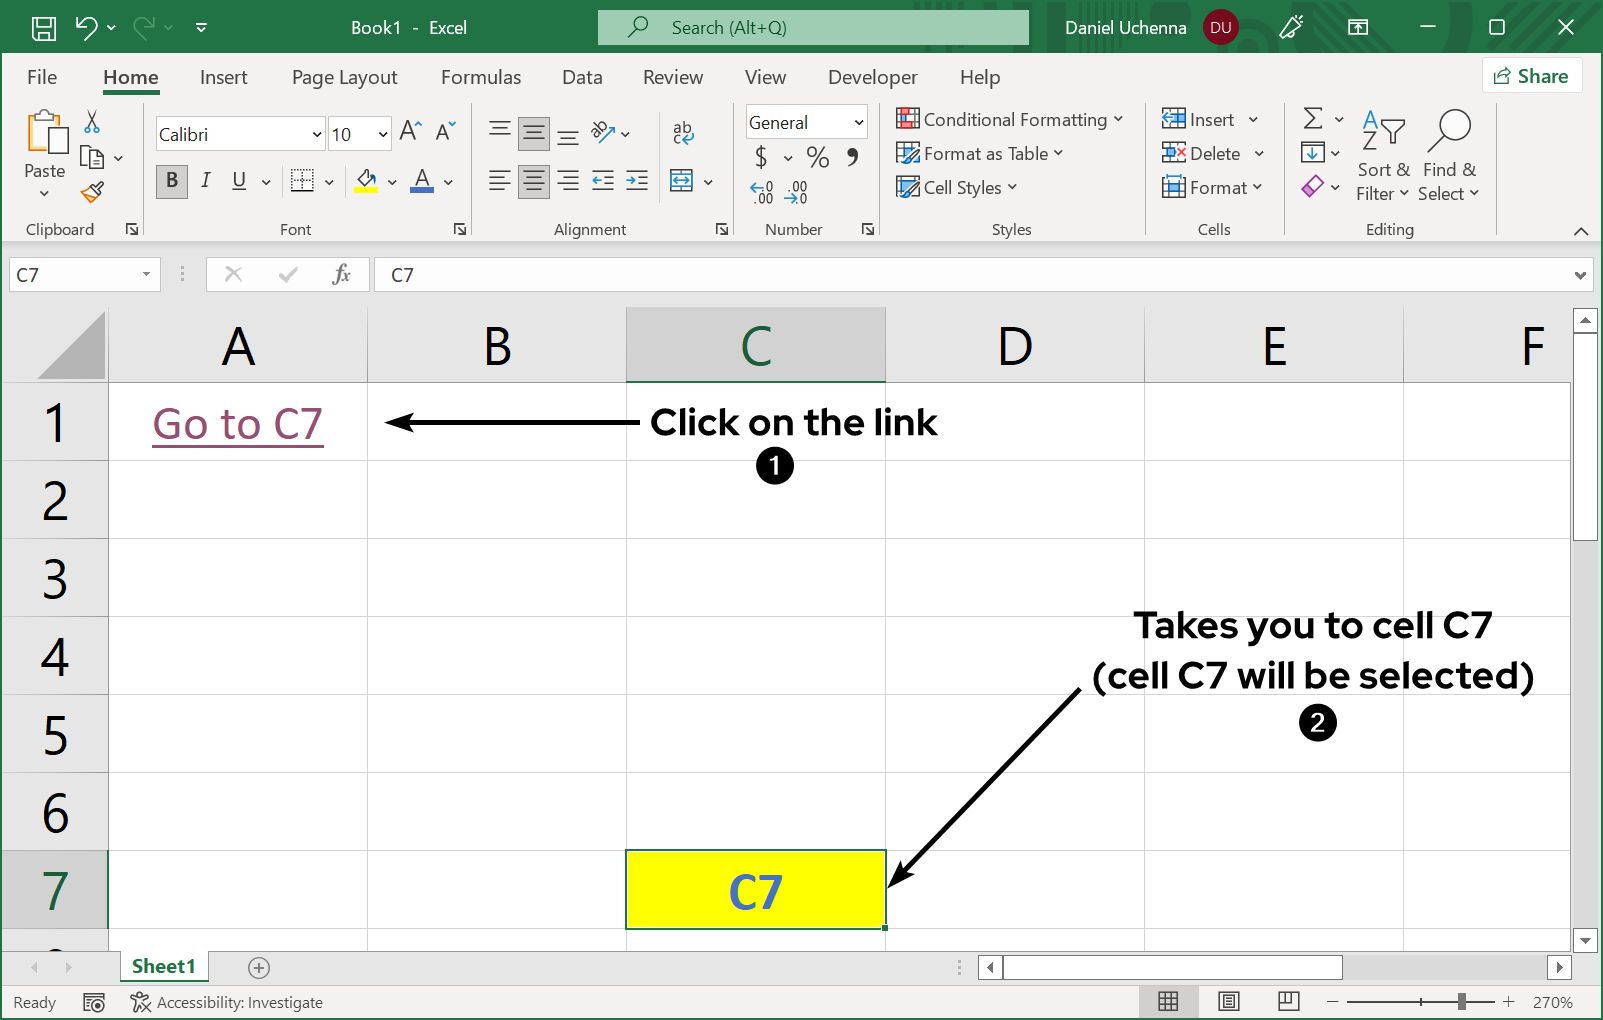Click the Wrap Text icon
Image resolution: width=1603 pixels, height=1020 pixels.
[x=683, y=132]
